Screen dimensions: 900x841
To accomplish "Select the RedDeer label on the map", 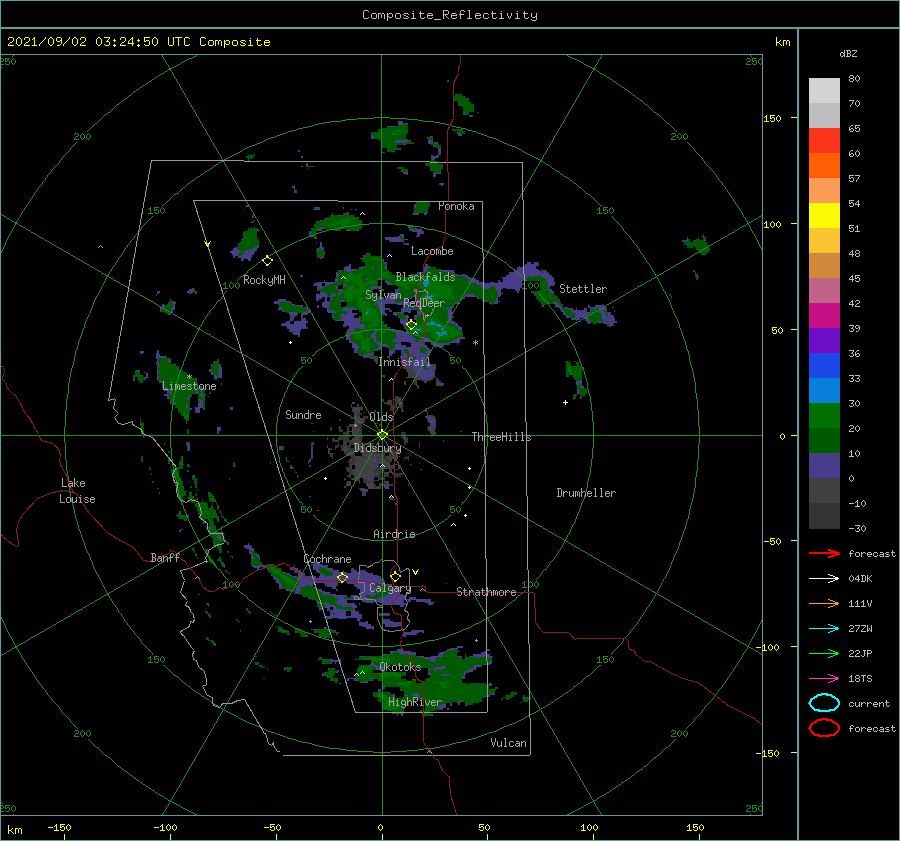I will 424,303.
